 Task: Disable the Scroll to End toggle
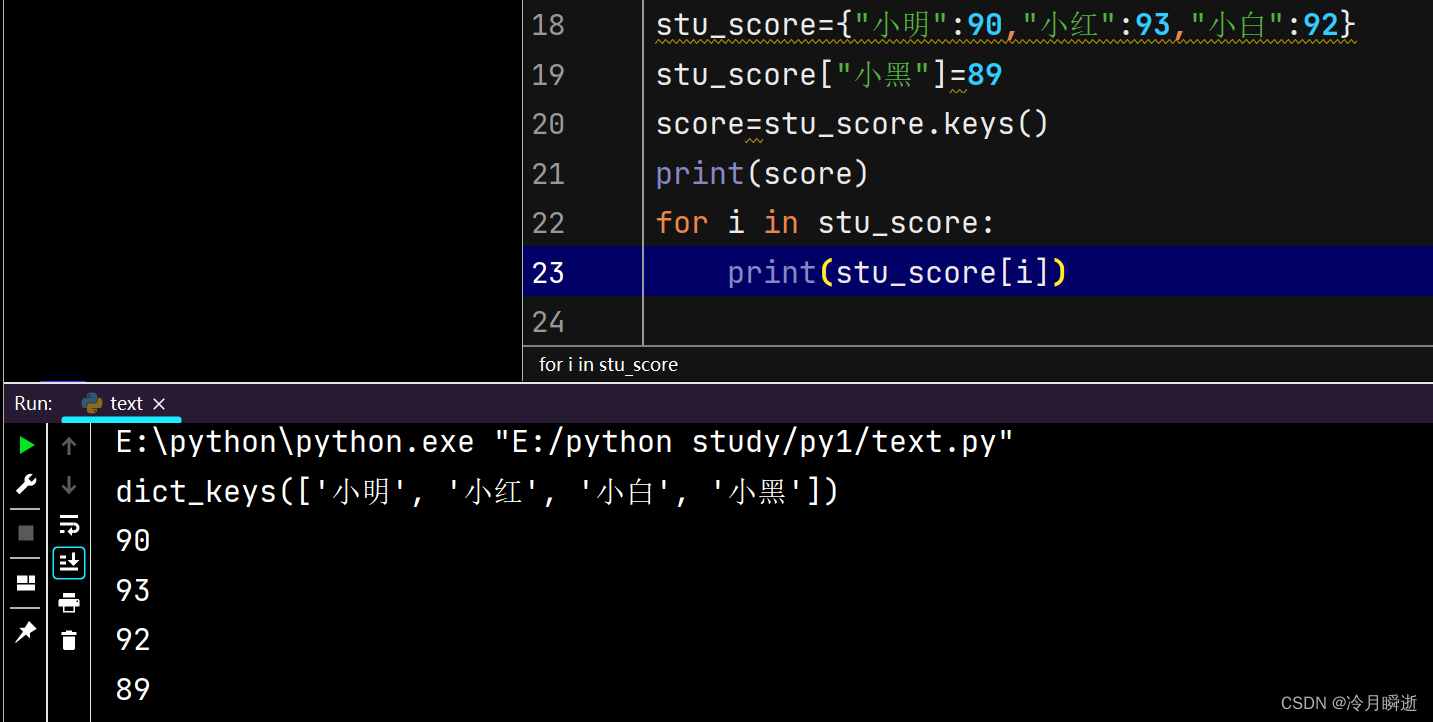(68, 562)
